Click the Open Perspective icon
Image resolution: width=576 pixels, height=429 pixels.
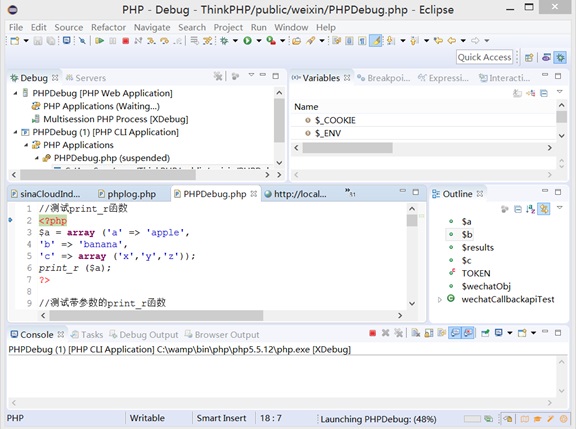[529, 58]
